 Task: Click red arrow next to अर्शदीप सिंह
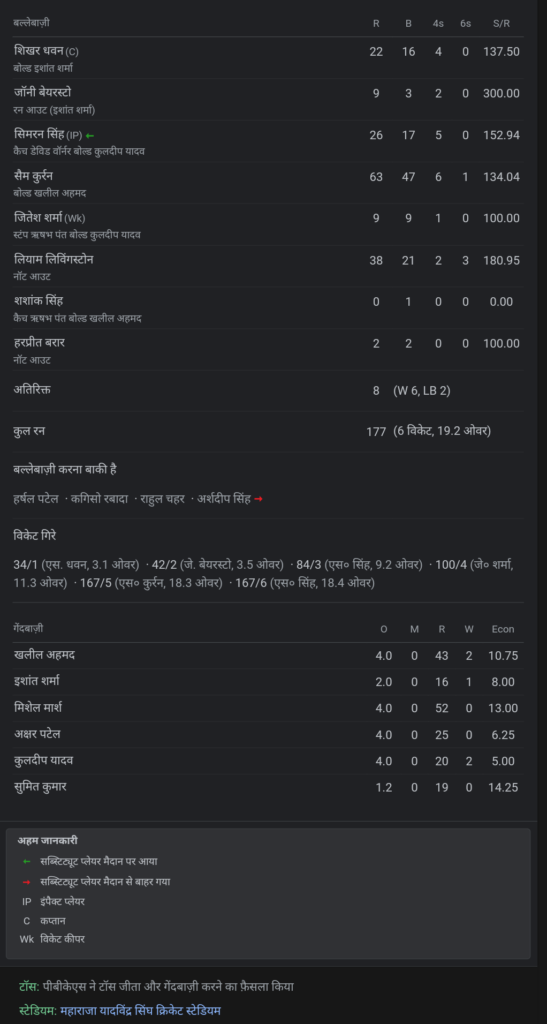[x=258, y=499]
